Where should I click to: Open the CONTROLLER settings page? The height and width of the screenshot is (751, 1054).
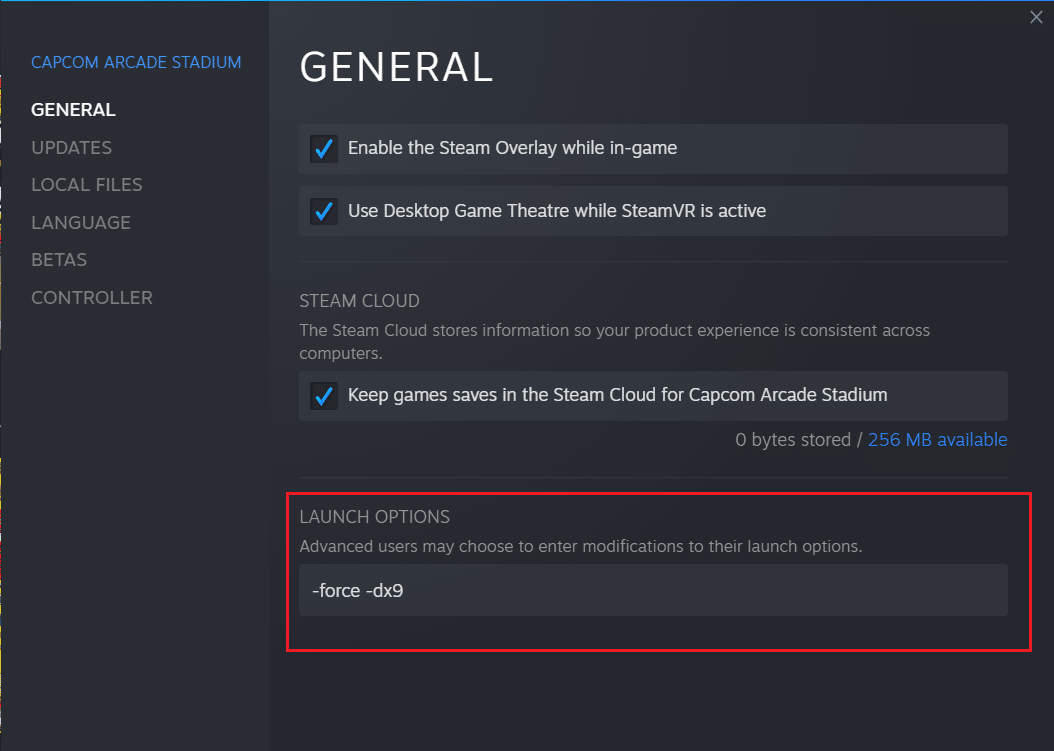[x=92, y=297]
